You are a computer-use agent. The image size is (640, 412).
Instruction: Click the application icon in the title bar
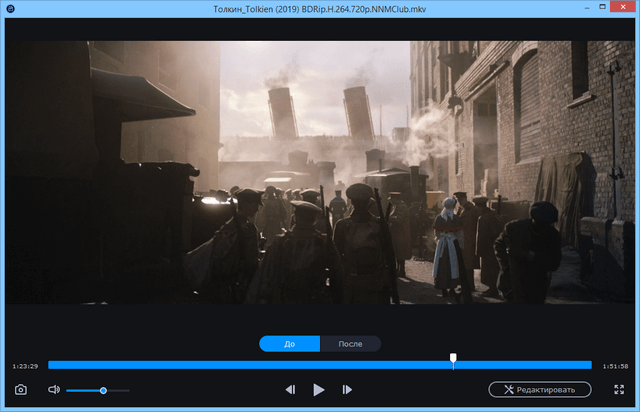[x=11, y=9]
